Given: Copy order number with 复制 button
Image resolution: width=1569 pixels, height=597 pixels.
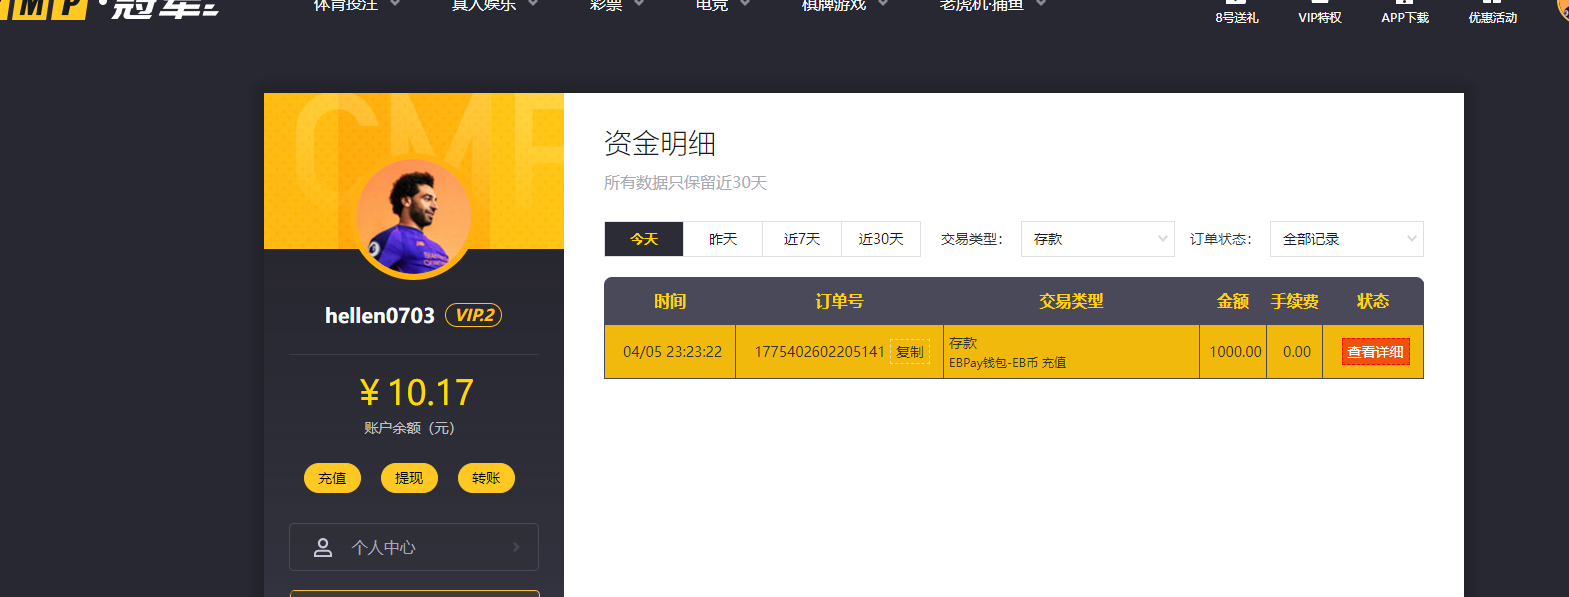Looking at the screenshot, I should point(910,352).
